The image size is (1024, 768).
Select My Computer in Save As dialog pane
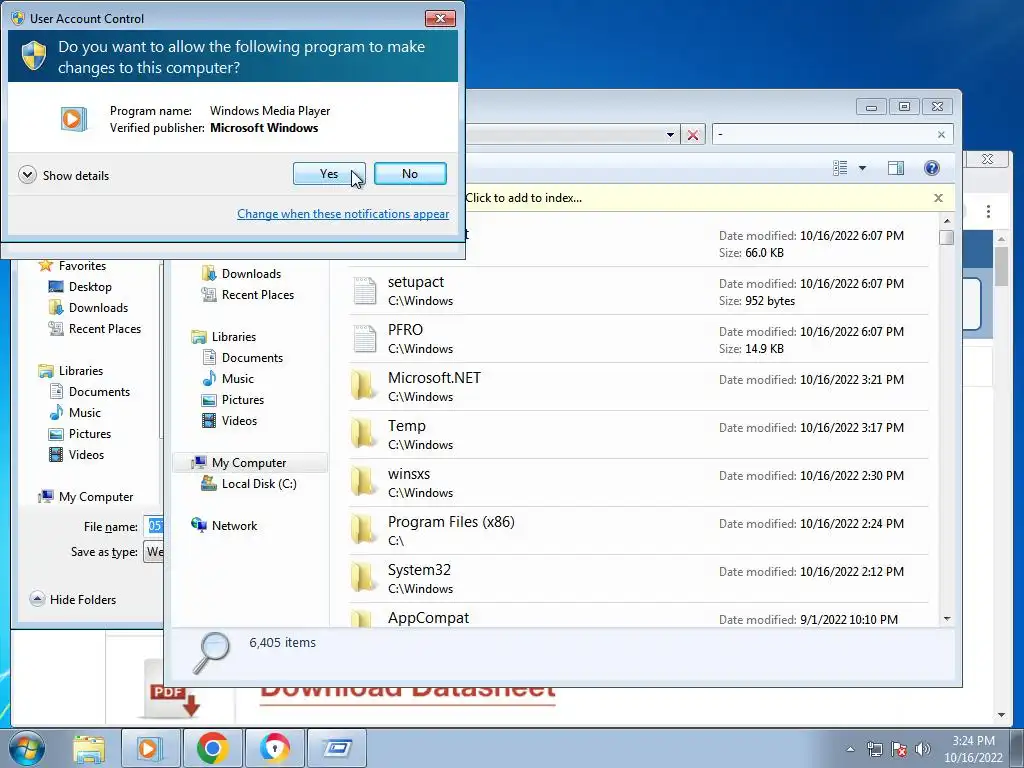click(86, 497)
